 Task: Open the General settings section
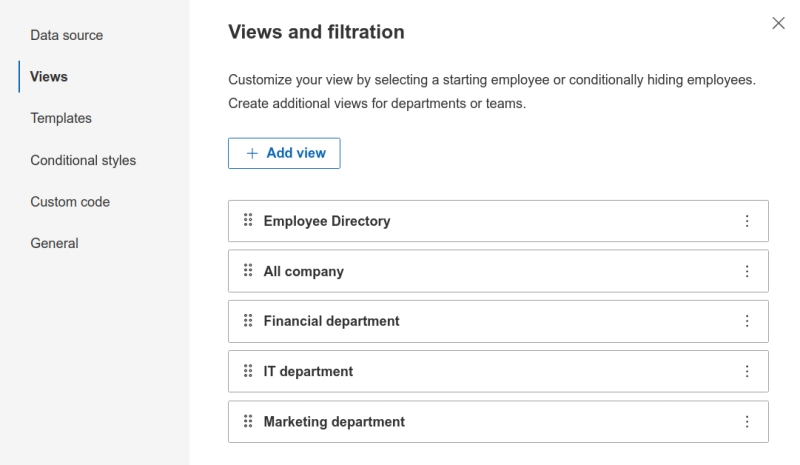(54, 243)
